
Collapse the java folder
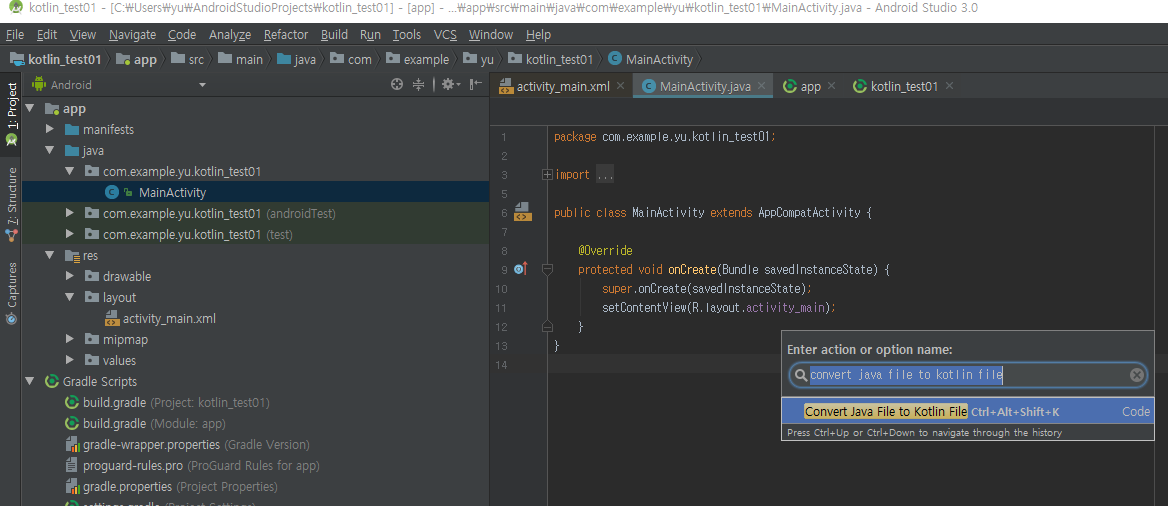50,151
